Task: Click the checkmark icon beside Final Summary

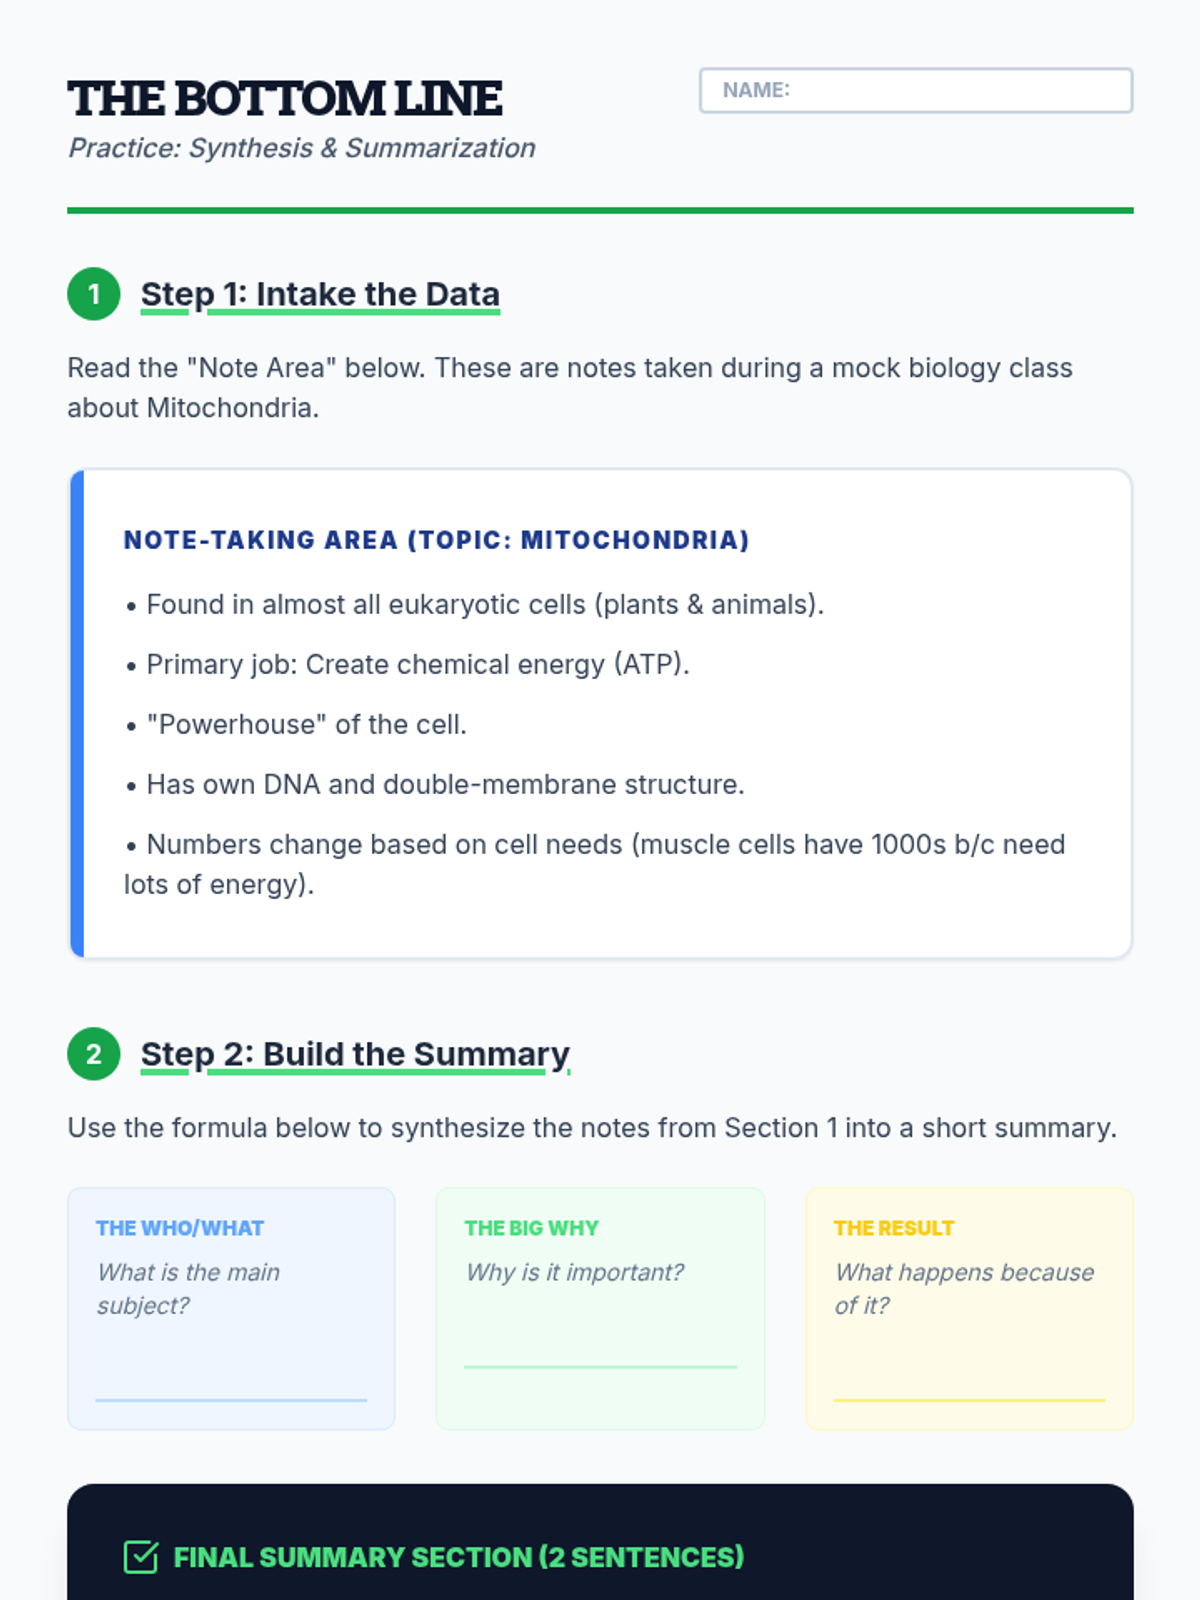Action: point(141,1557)
